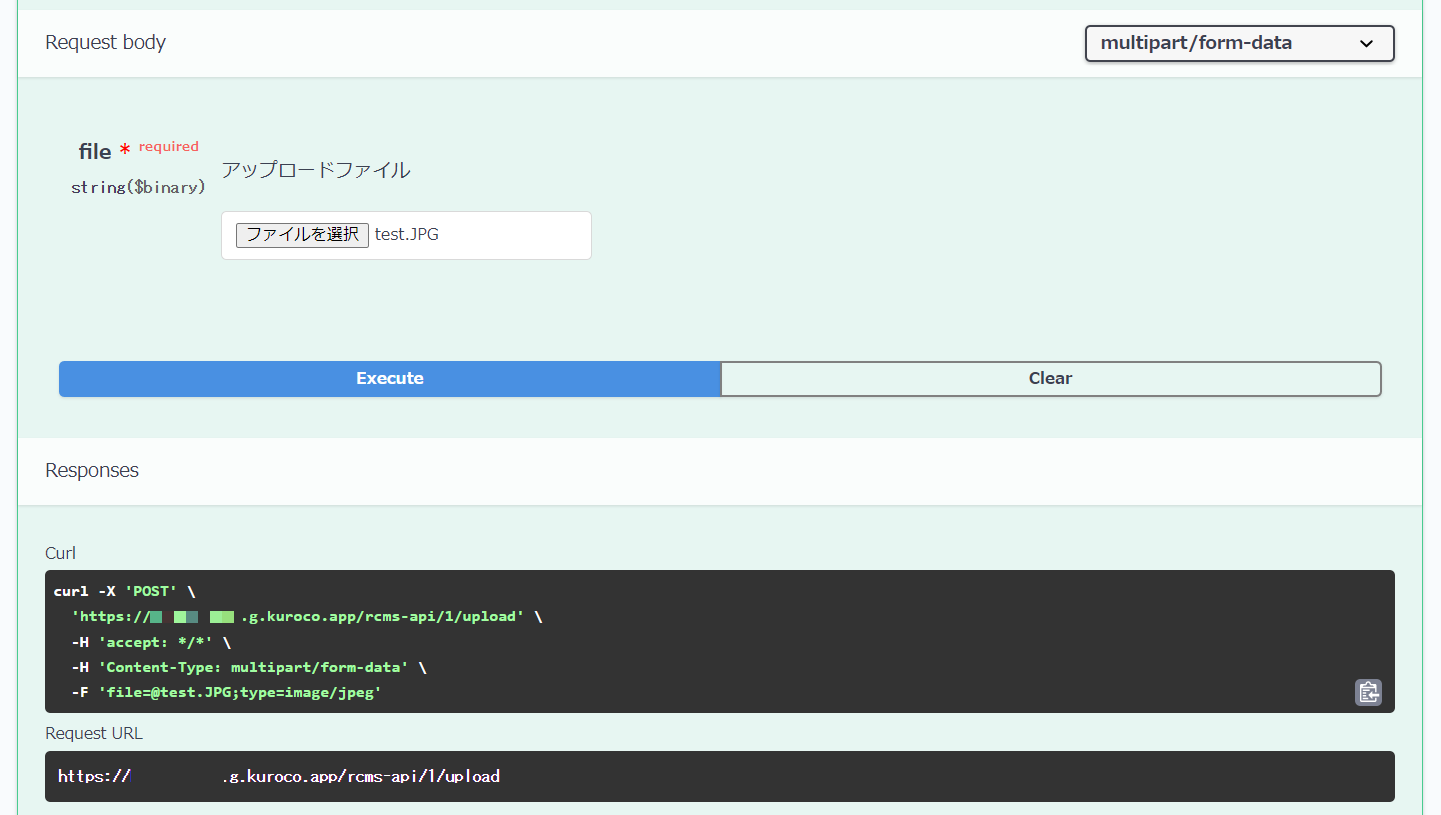Click the file parameter name
This screenshot has height=815, width=1441.
point(95,152)
